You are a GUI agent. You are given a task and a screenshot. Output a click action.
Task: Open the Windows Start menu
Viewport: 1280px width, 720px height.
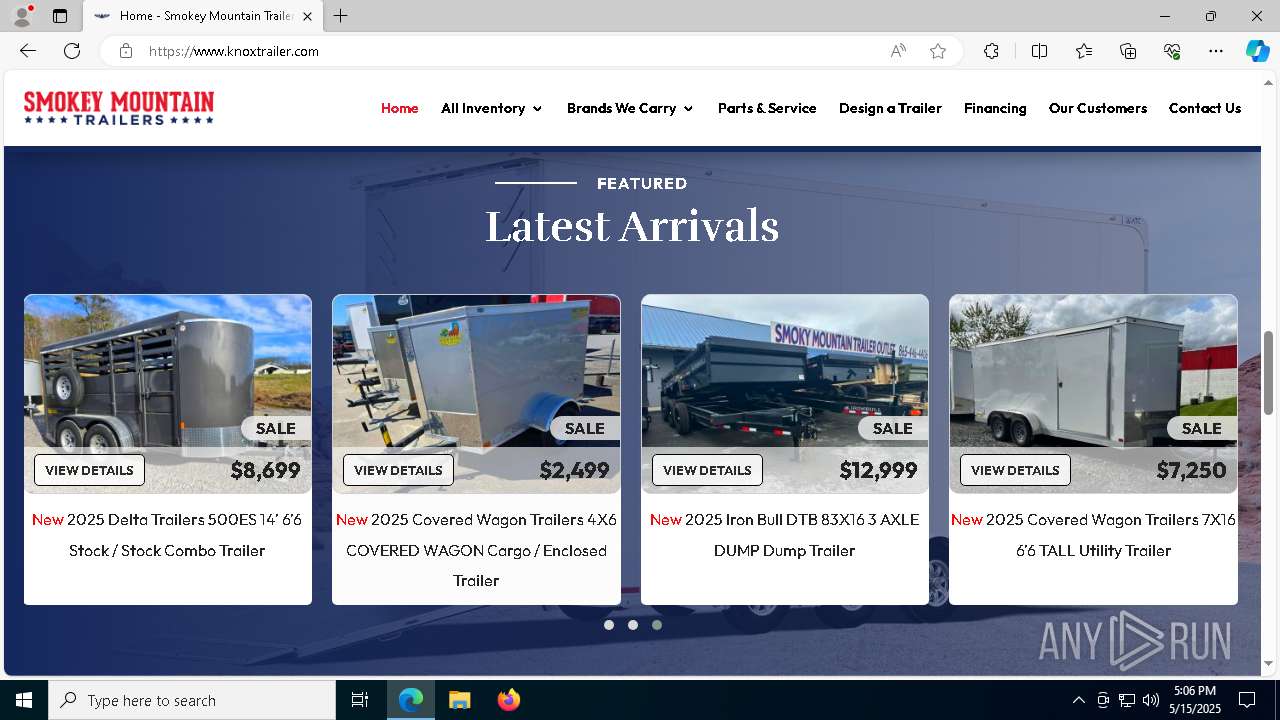pos(24,700)
